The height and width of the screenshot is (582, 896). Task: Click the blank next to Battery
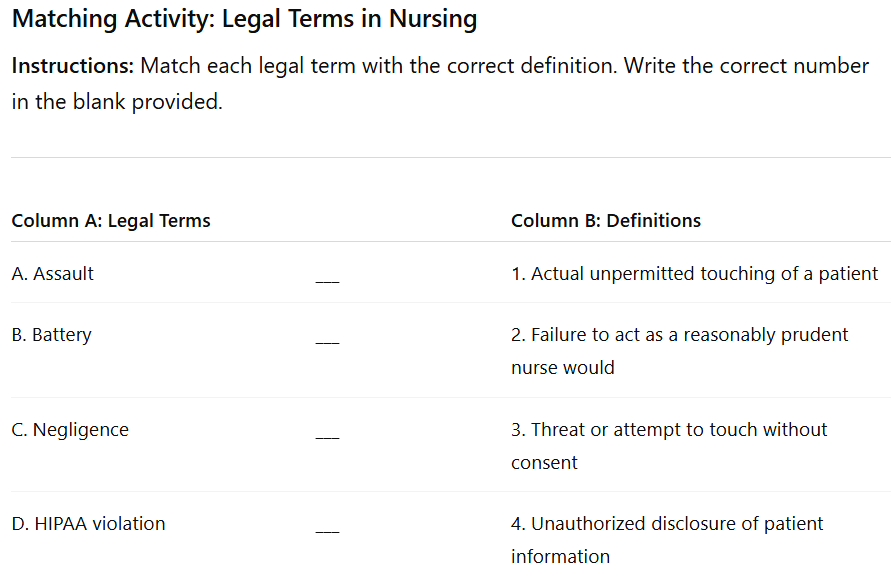coord(327,342)
